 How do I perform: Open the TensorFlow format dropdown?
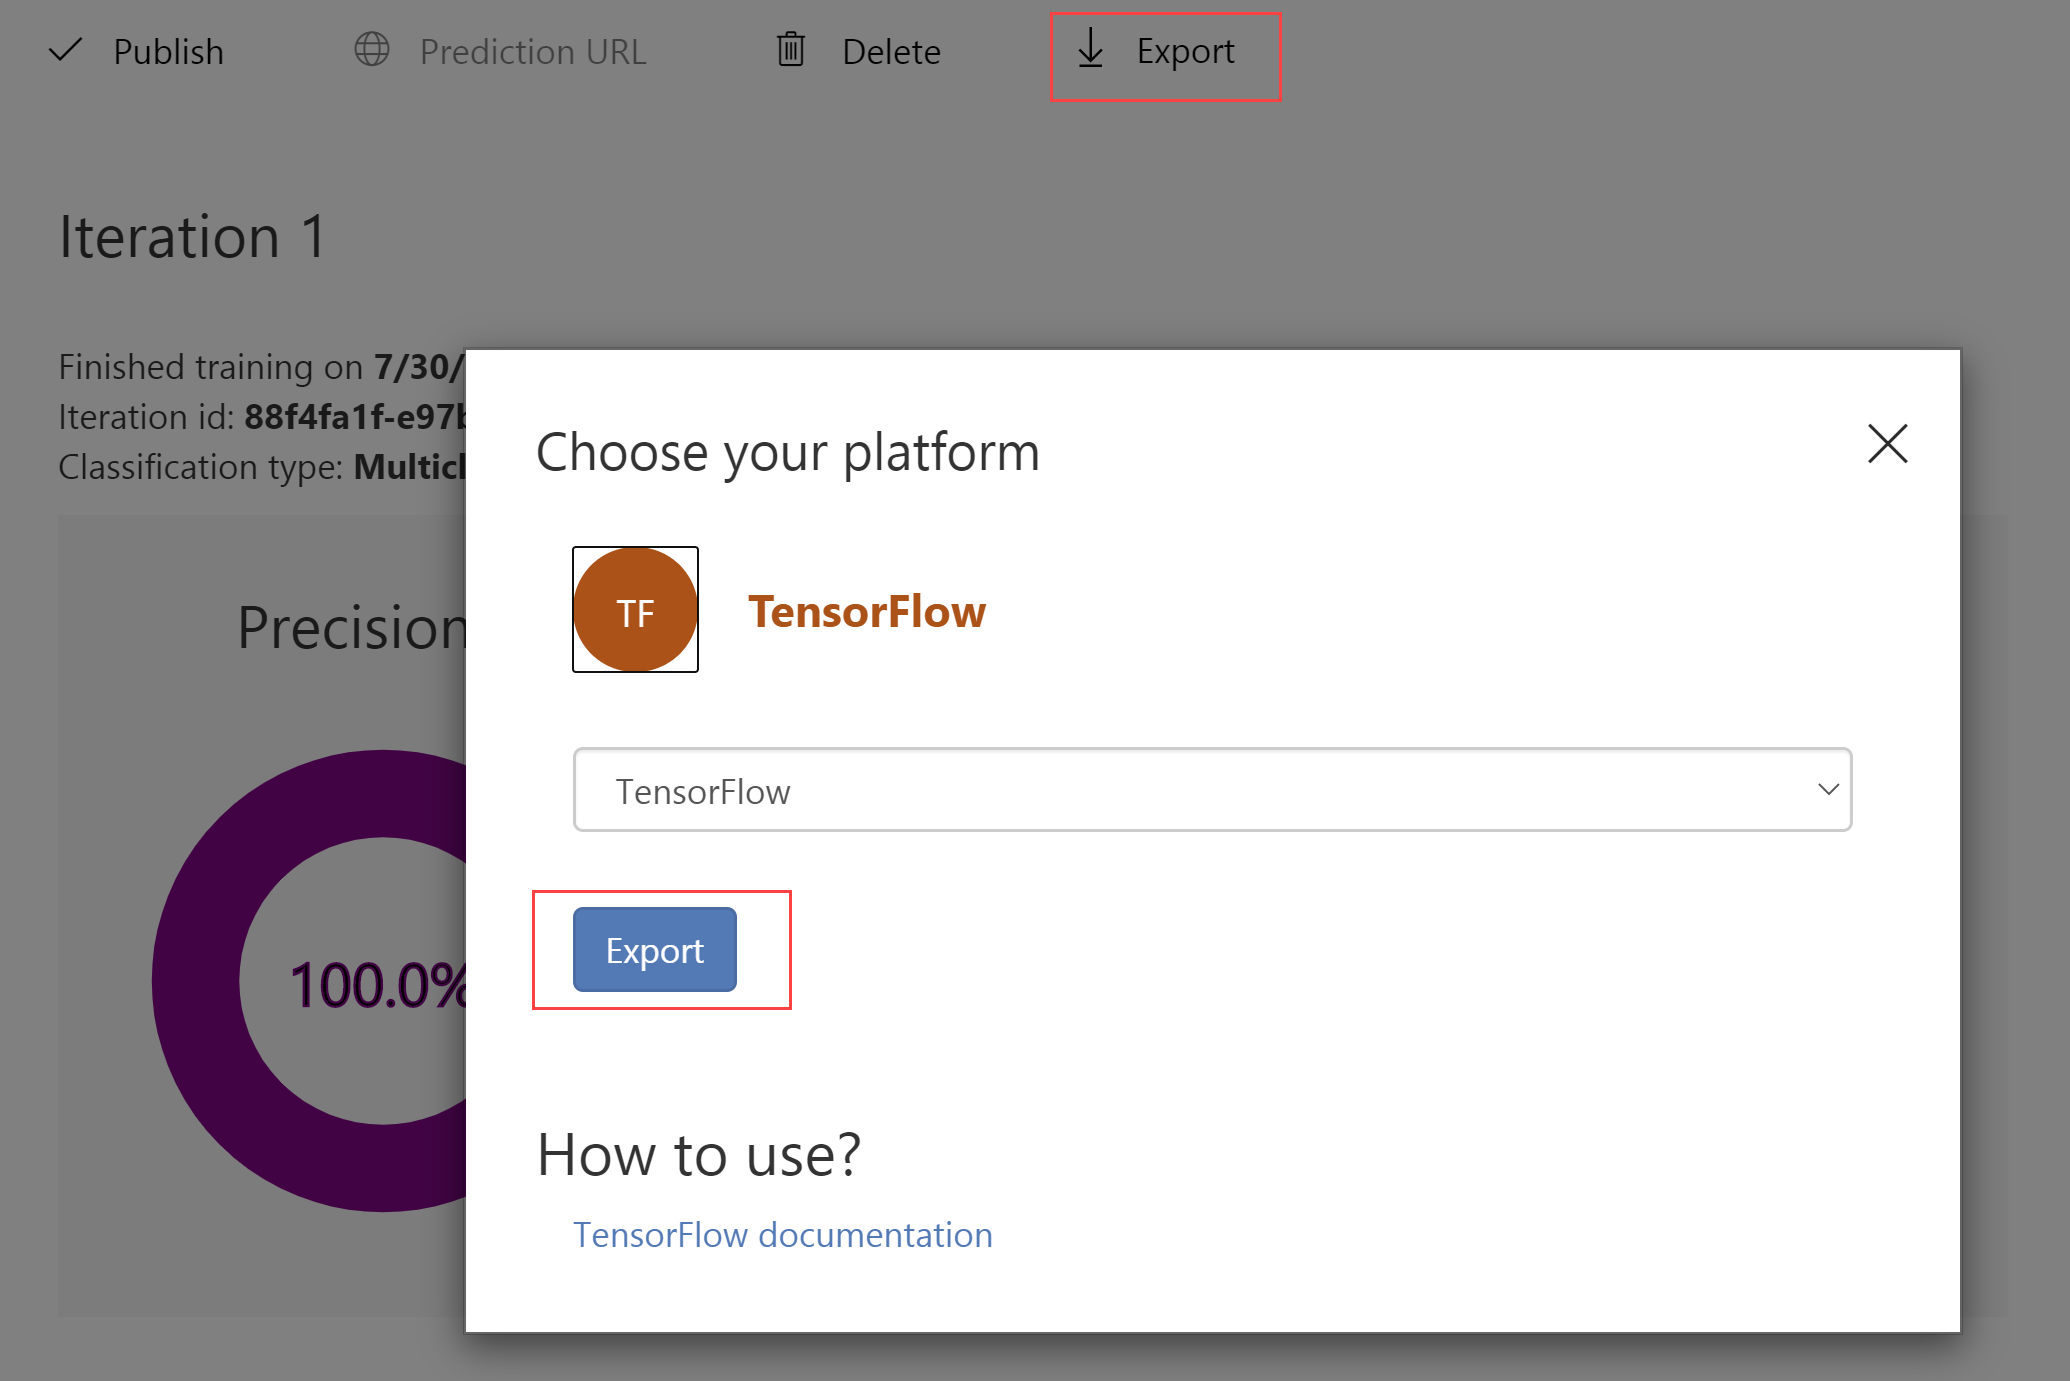1212,790
